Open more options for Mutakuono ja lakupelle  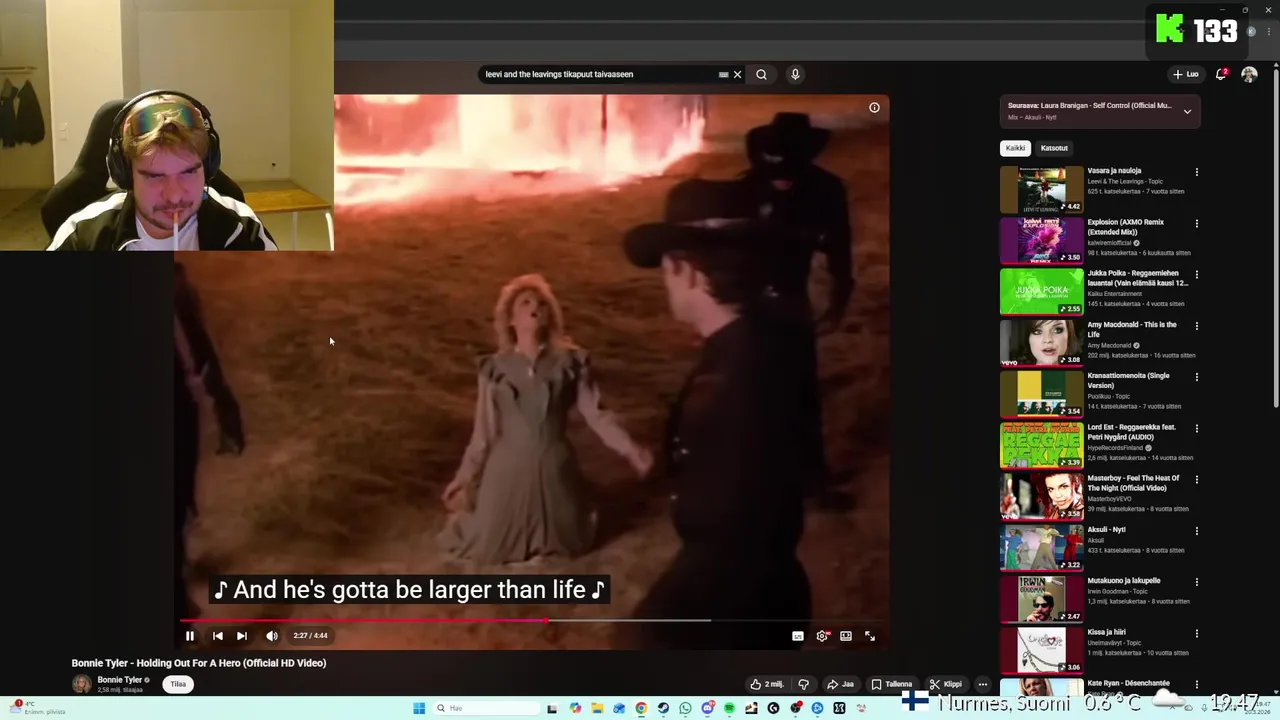[x=1196, y=582]
